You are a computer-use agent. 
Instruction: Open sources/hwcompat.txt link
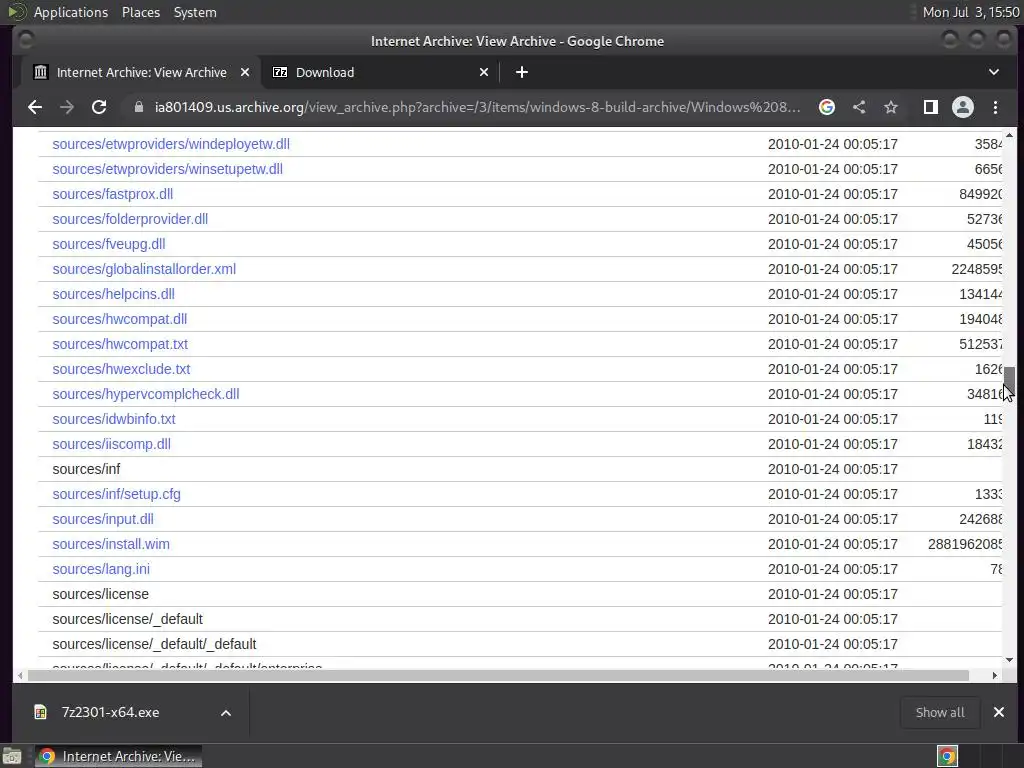[x=120, y=344]
